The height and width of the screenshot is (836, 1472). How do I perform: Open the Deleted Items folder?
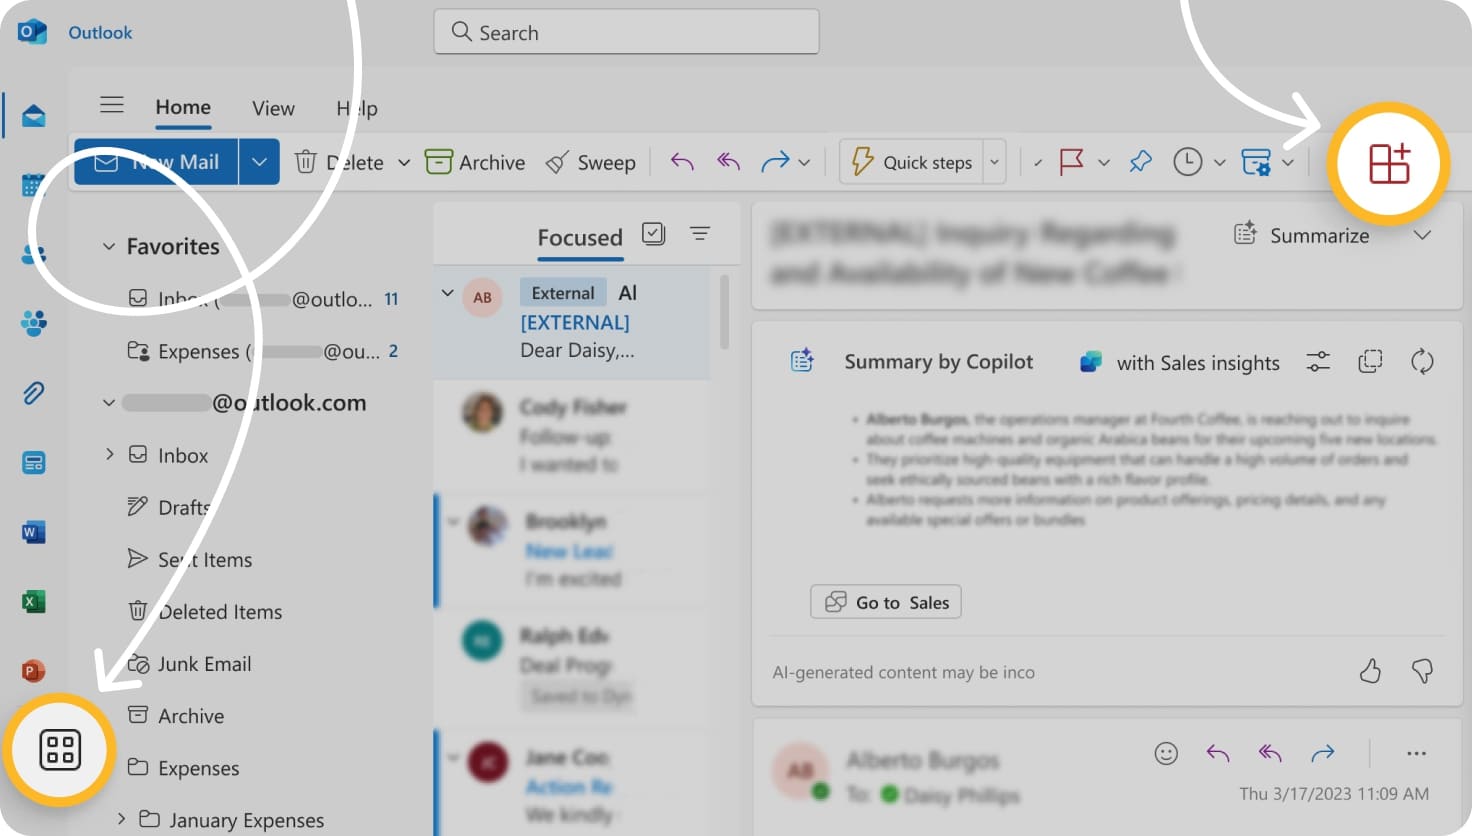205,611
